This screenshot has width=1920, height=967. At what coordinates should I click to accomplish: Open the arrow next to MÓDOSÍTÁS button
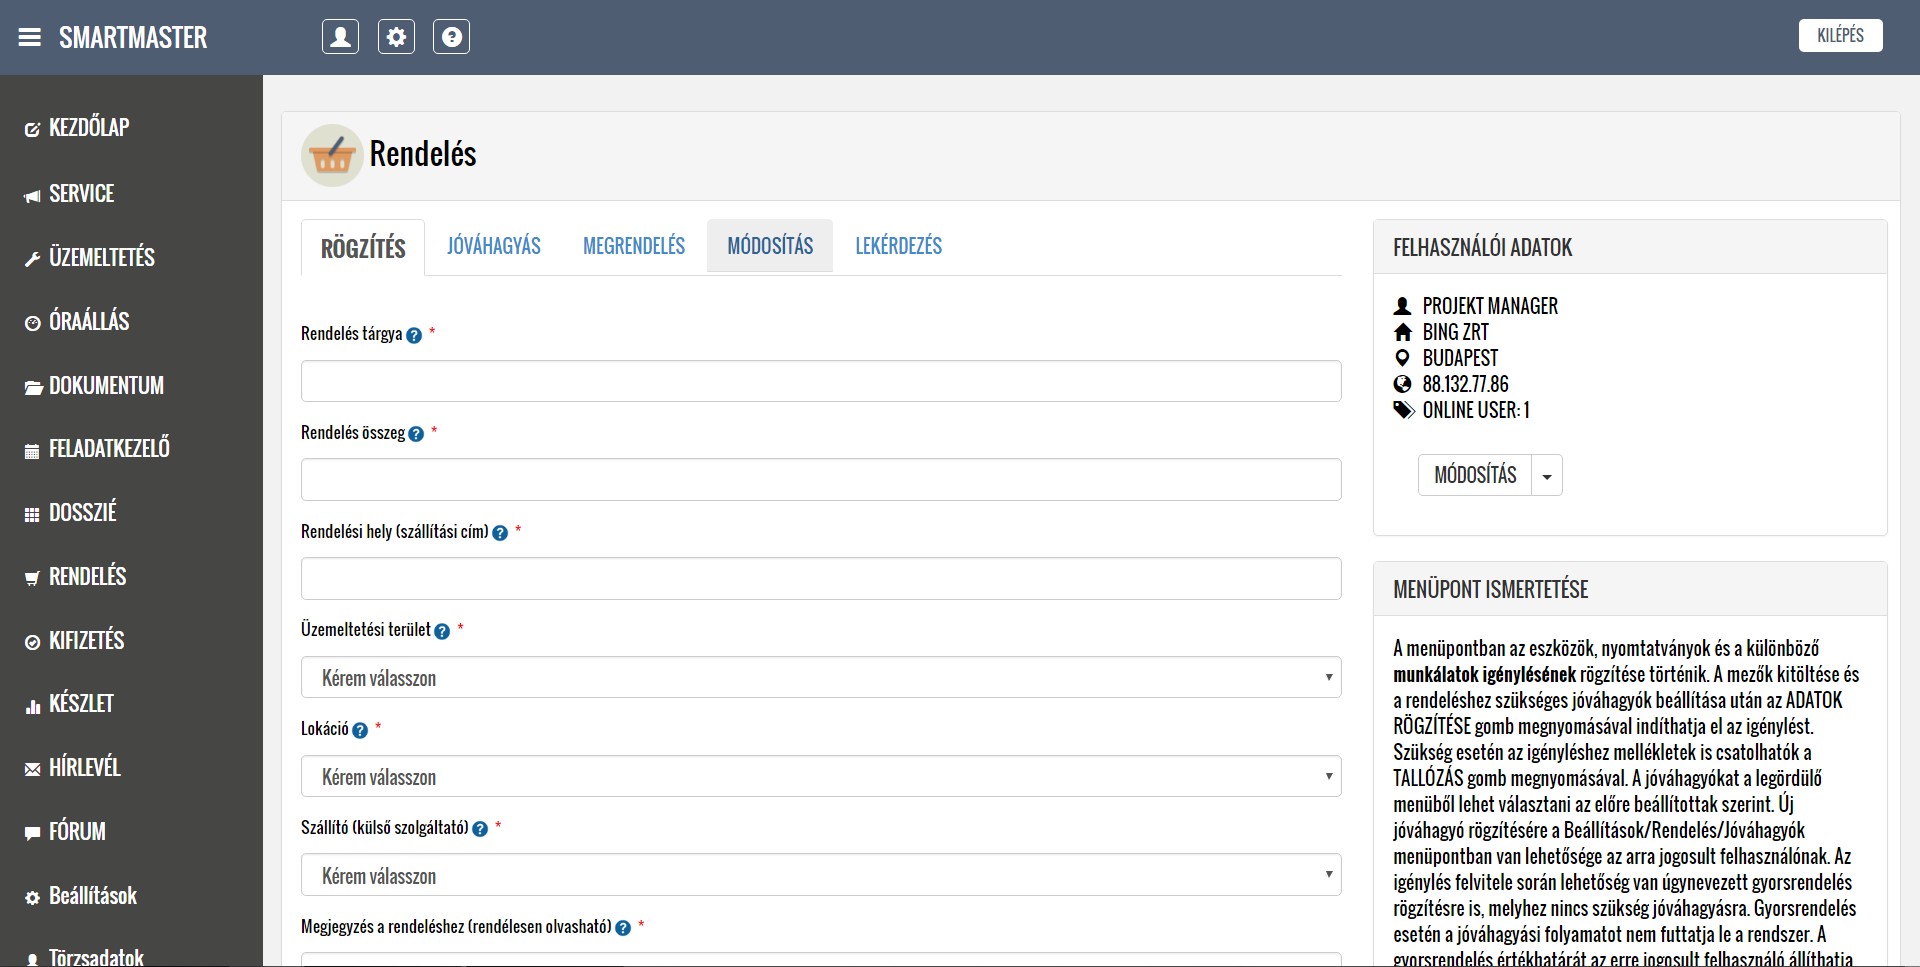1547,476
